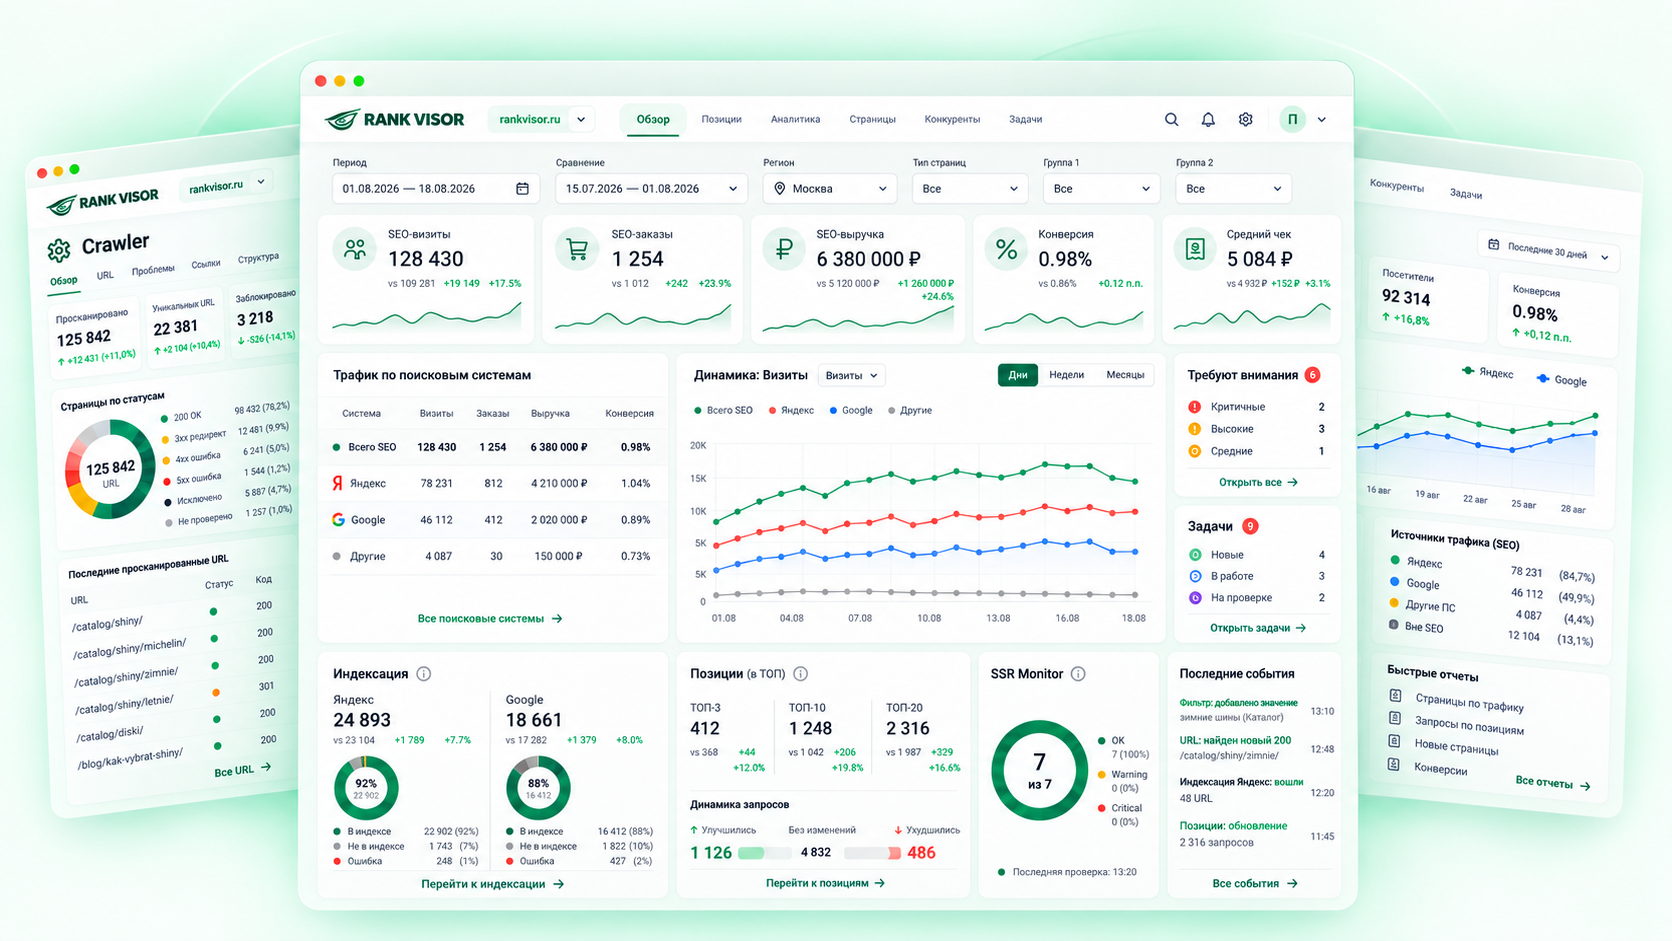Click Все события link
This screenshot has height=941, width=1672.
pyautogui.click(x=1255, y=883)
